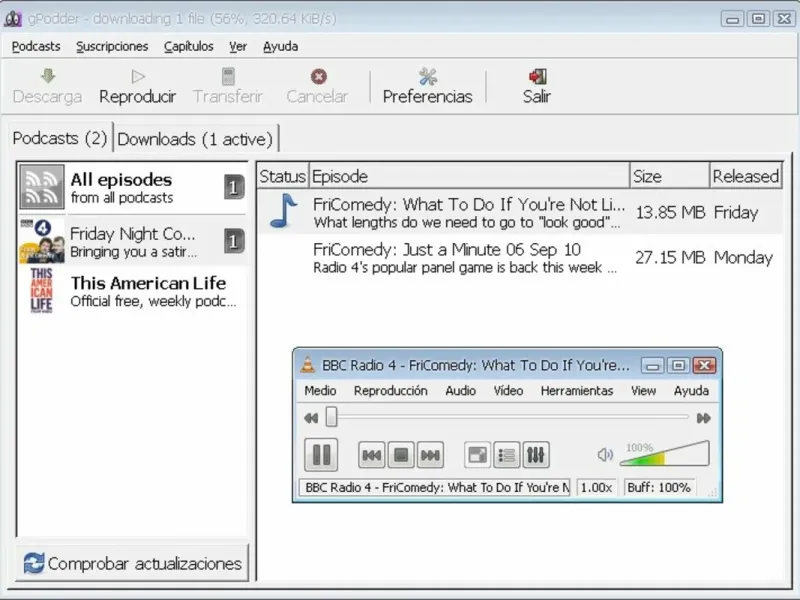Viewport: 800px width, 600px height.
Task: Open Preferencias from the toolbar
Action: pos(428,87)
